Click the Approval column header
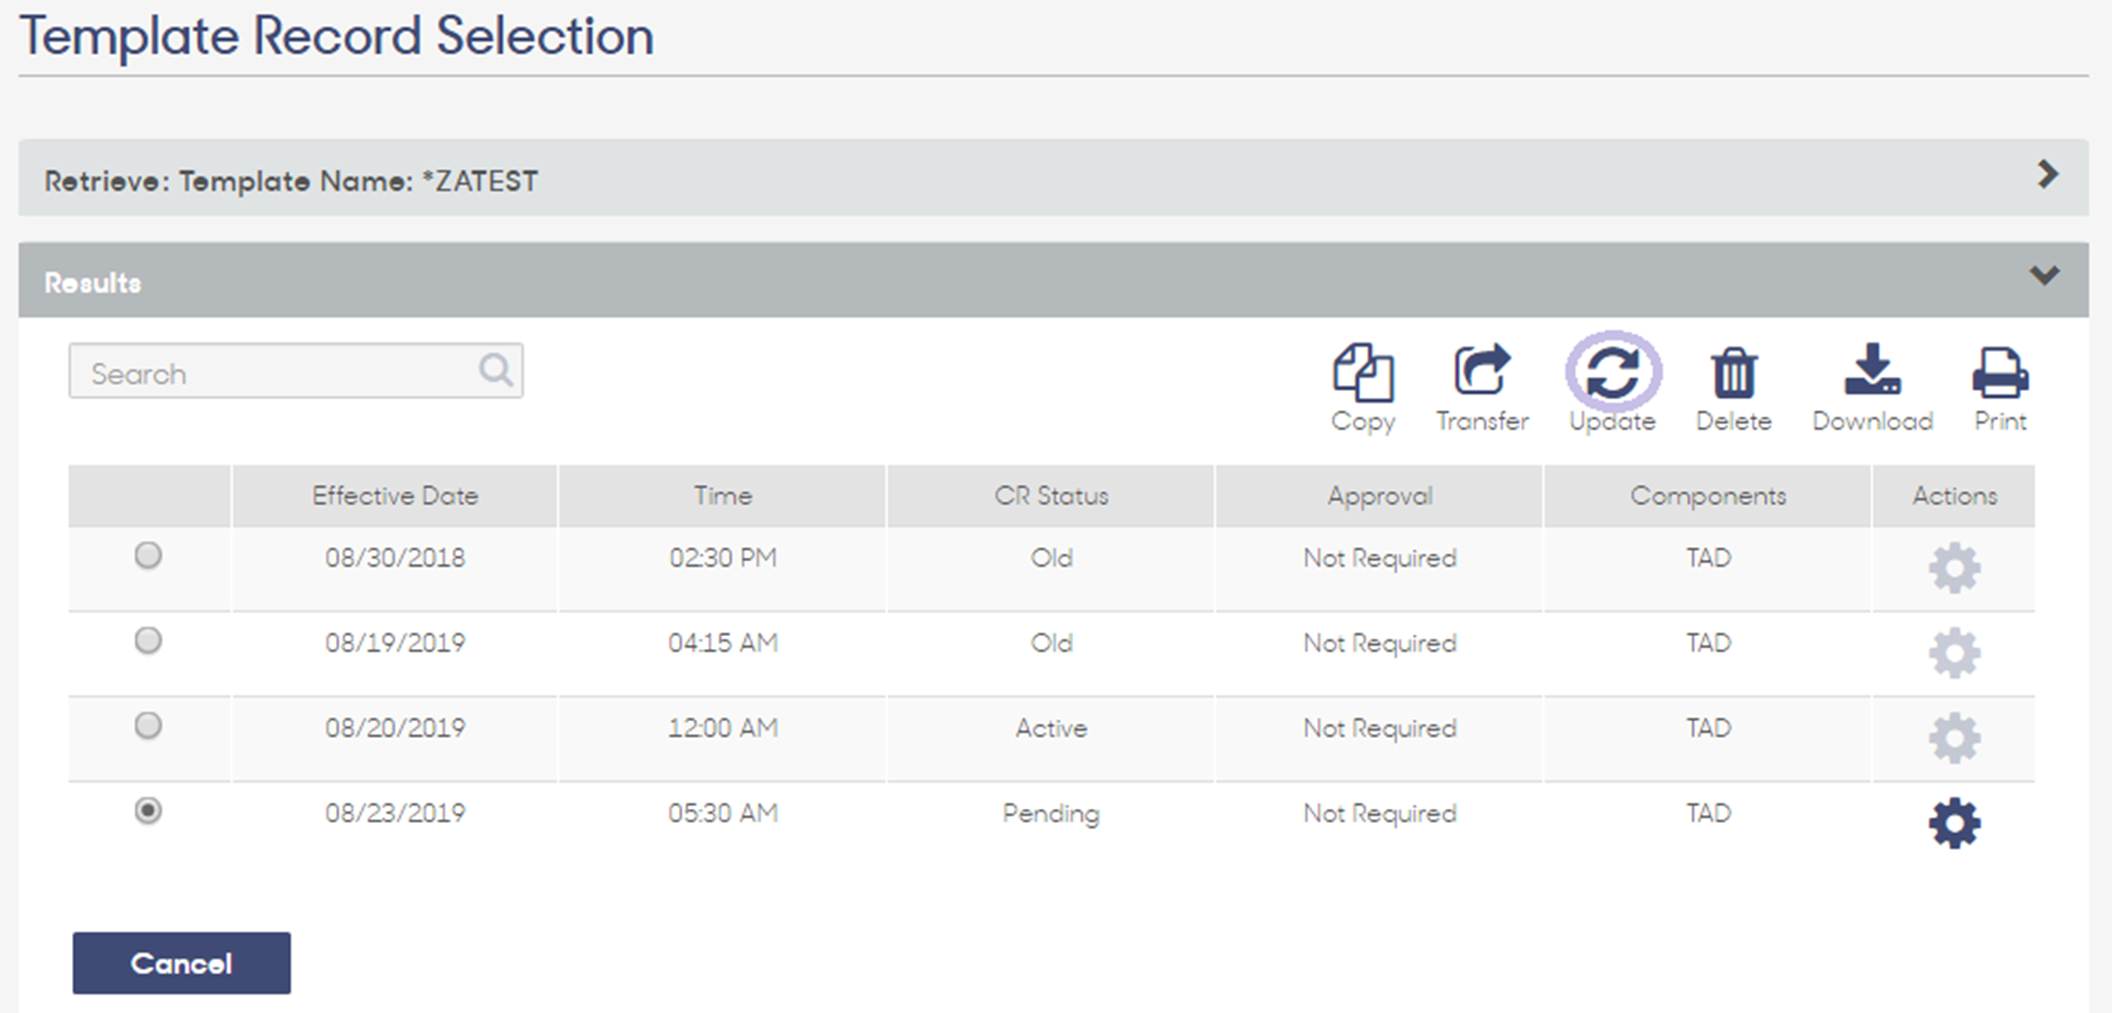The width and height of the screenshot is (2112, 1013). click(1379, 496)
